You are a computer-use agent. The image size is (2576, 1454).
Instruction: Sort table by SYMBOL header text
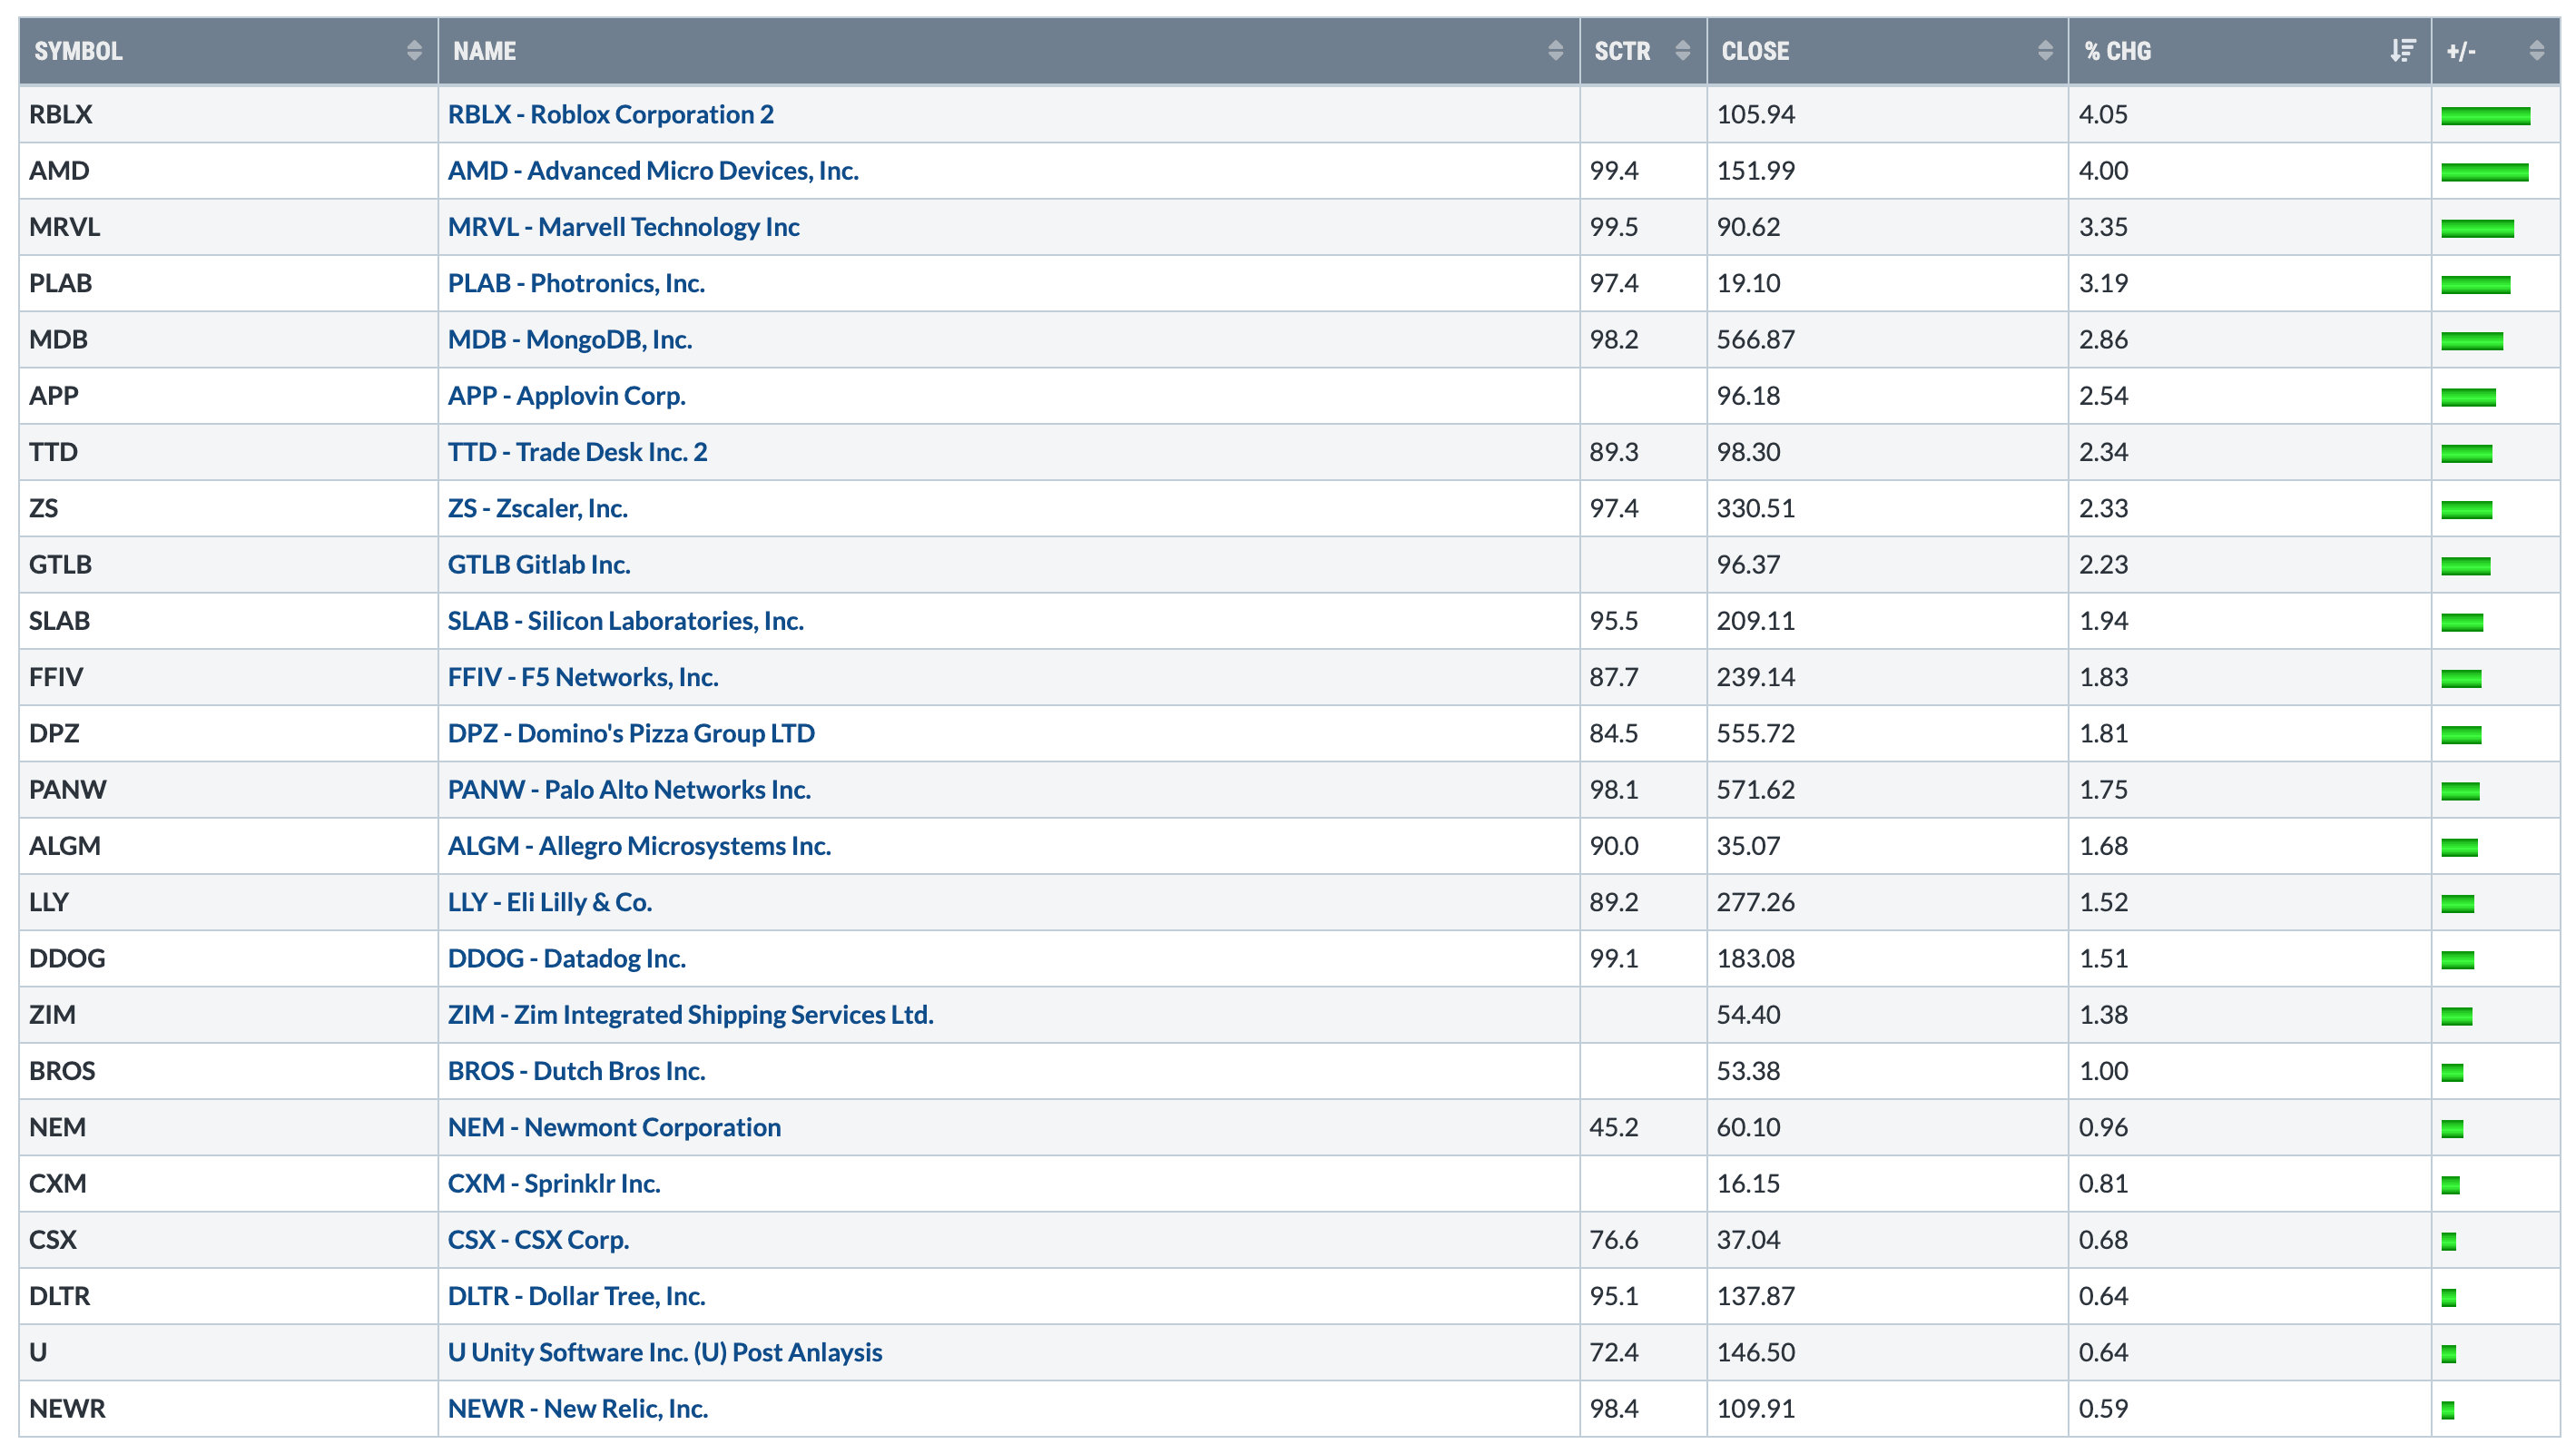pyautogui.click(x=78, y=51)
